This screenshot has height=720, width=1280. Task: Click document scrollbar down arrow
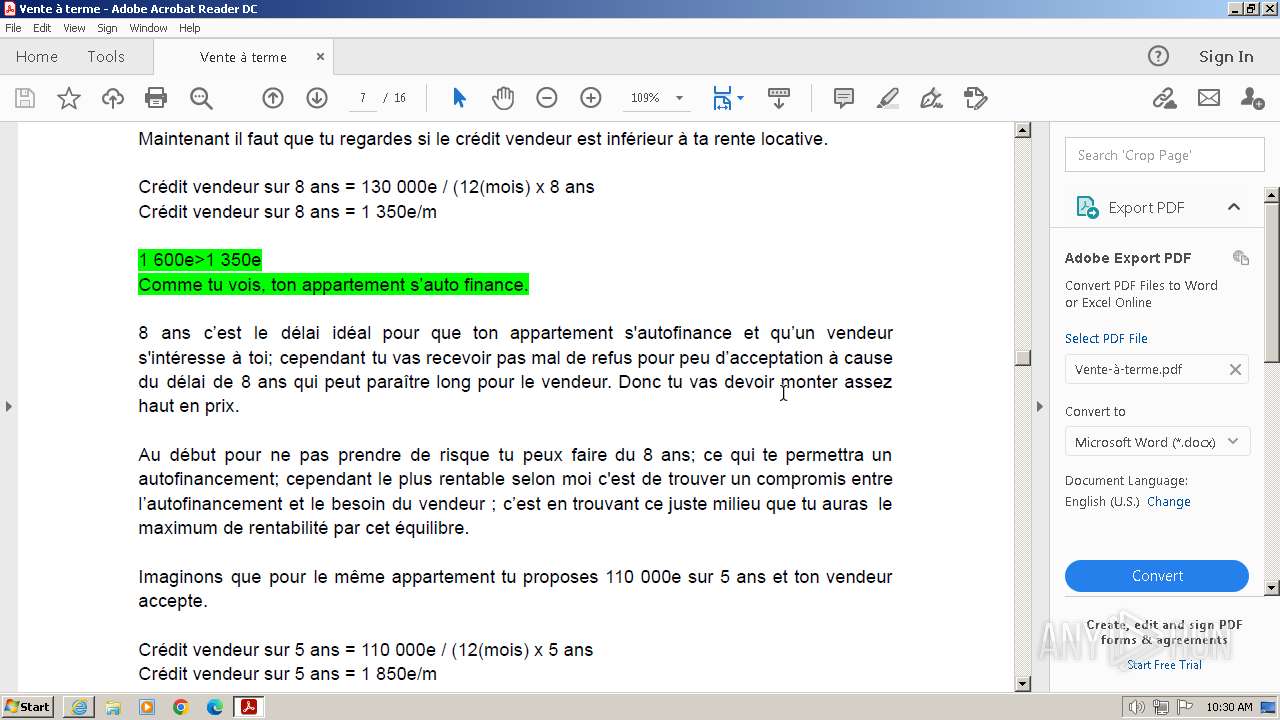pyautogui.click(x=1022, y=684)
